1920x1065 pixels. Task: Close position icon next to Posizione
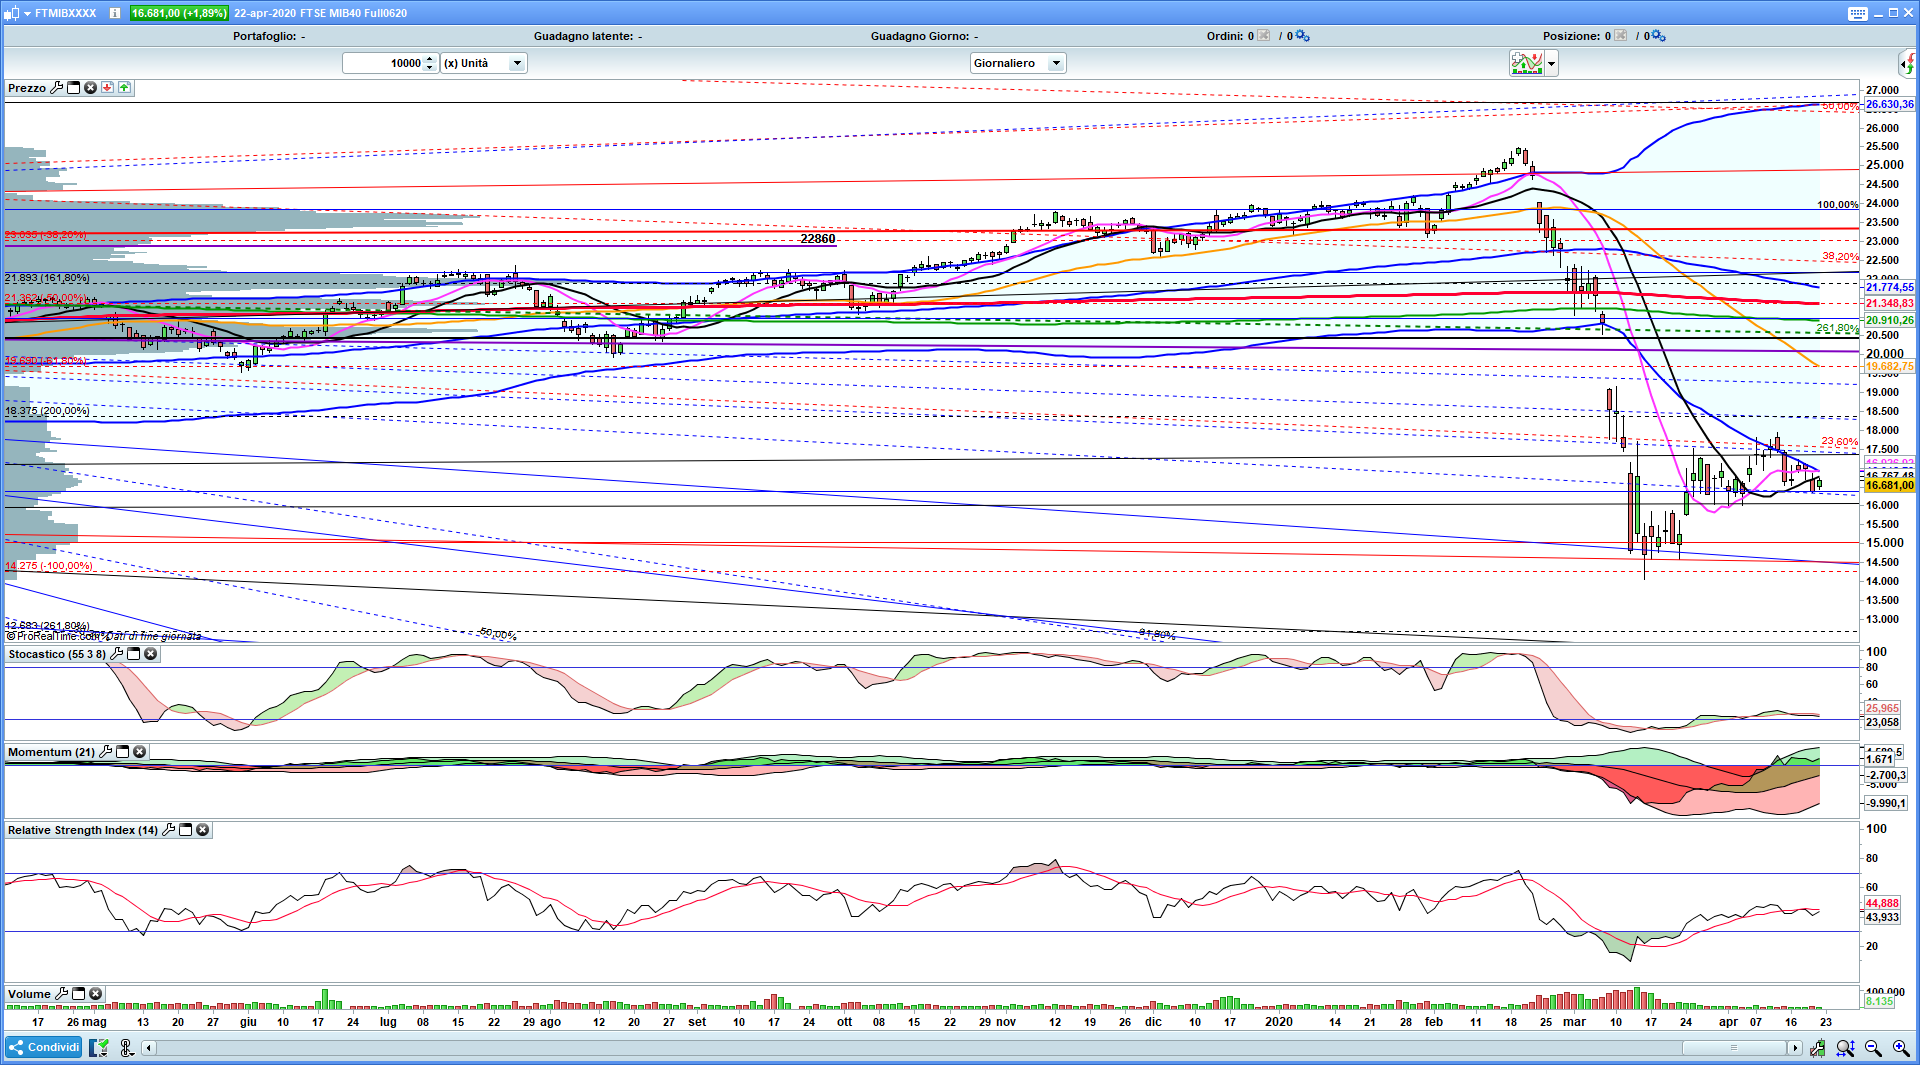point(1621,36)
